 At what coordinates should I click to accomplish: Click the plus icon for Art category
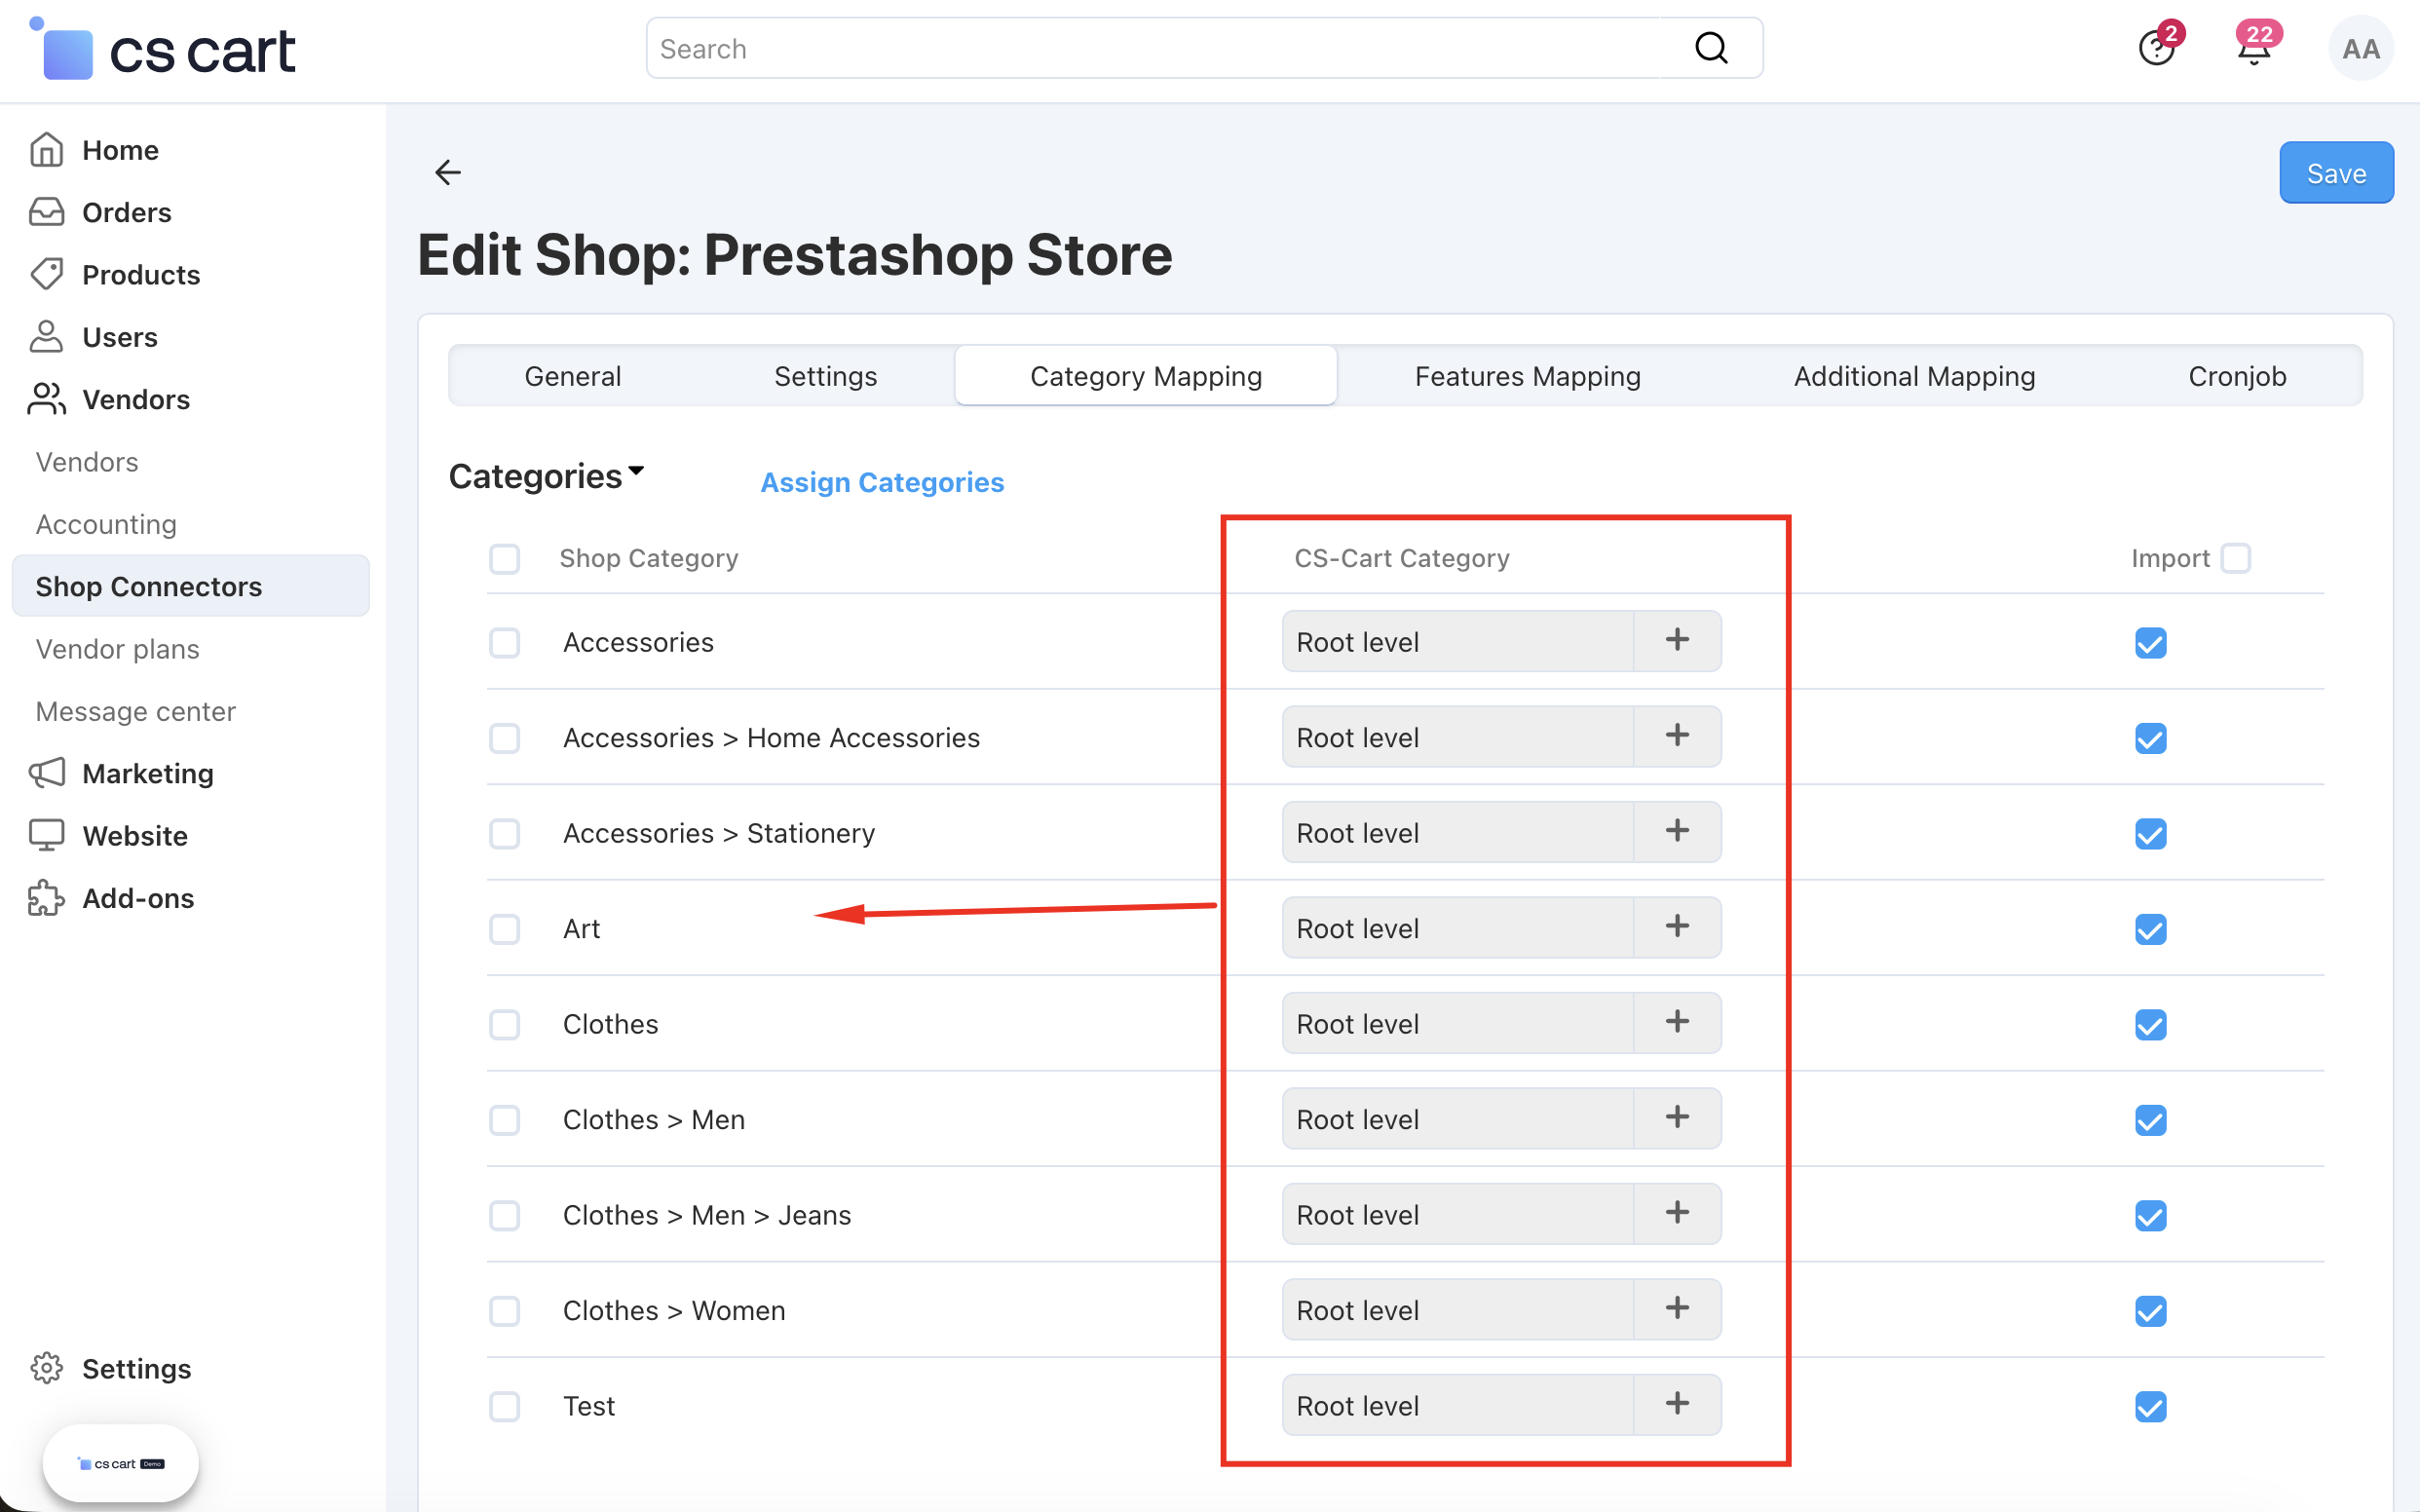[1677, 927]
